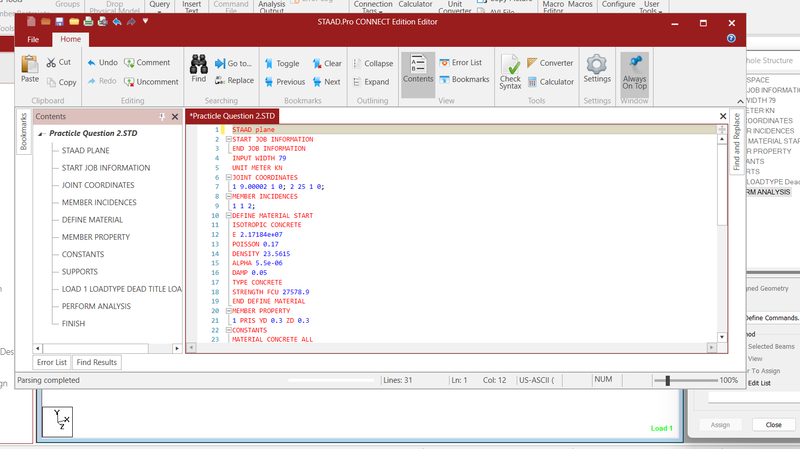The width and height of the screenshot is (800, 449).
Task: Run Check Syntax
Action: (510, 71)
